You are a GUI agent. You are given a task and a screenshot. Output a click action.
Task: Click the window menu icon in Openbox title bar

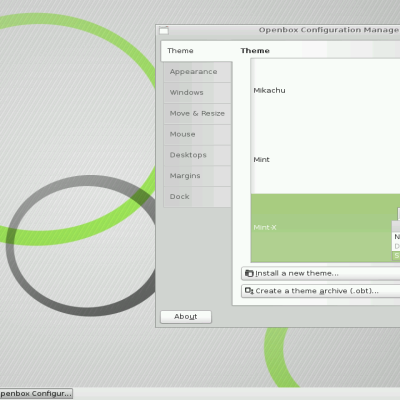[x=164, y=31]
